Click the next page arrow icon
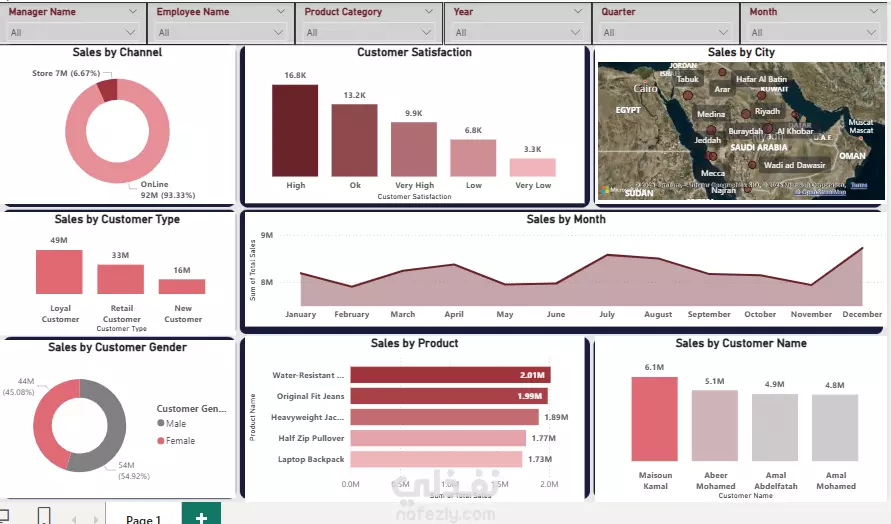This screenshot has height=524, width=891. click(x=95, y=519)
